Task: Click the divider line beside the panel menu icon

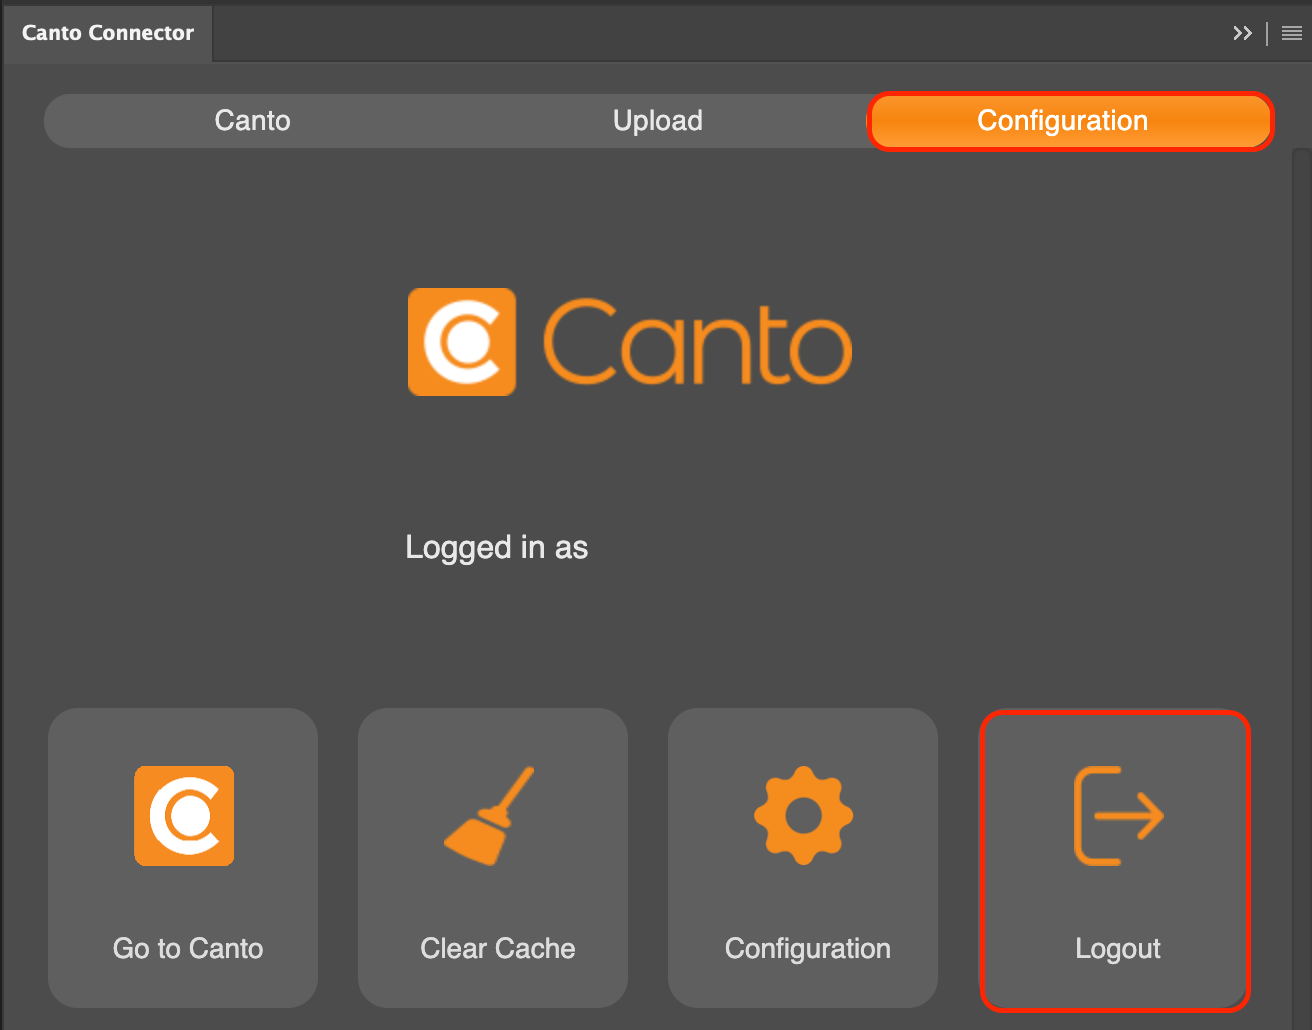Action: [x=1267, y=33]
